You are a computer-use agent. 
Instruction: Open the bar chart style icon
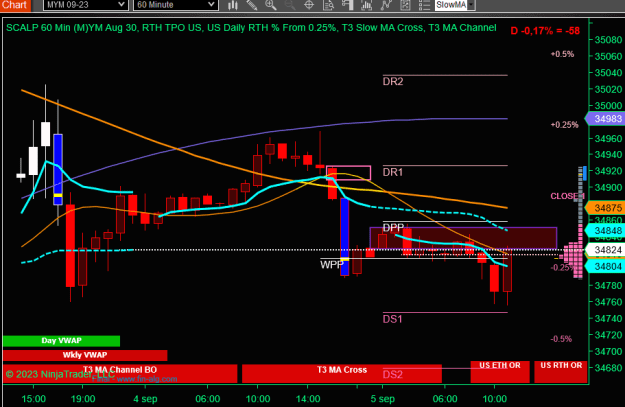click(x=233, y=5)
